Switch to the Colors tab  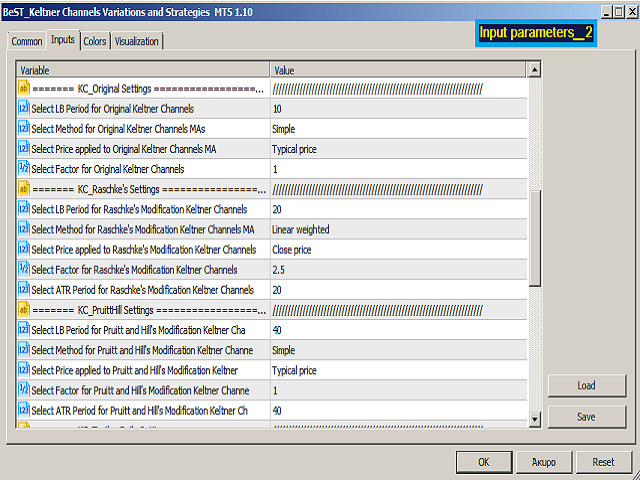coord(95,41)
